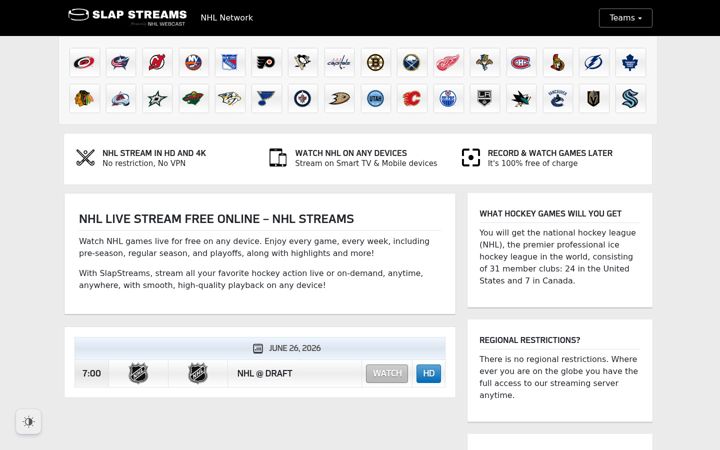720x450 pixels.
Task: Open the Toronto Maple Leafs logo
Action: [630, 62]
